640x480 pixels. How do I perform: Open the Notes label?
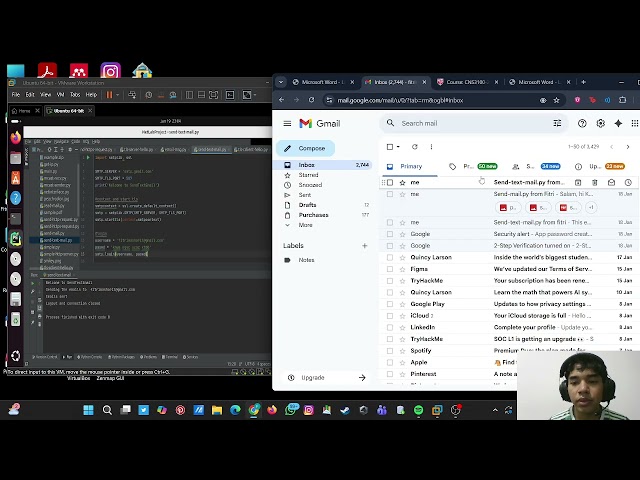(x=306, y=260)
